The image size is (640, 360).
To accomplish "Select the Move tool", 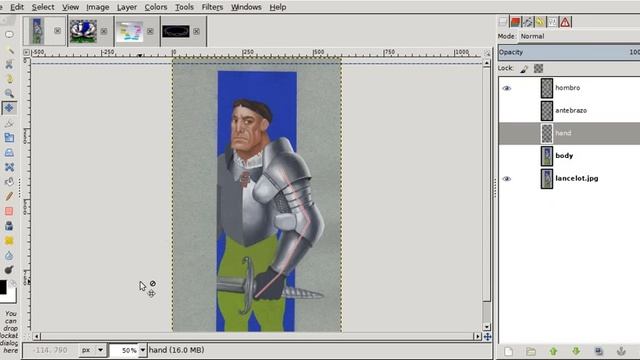I will (x=9, y=108).
